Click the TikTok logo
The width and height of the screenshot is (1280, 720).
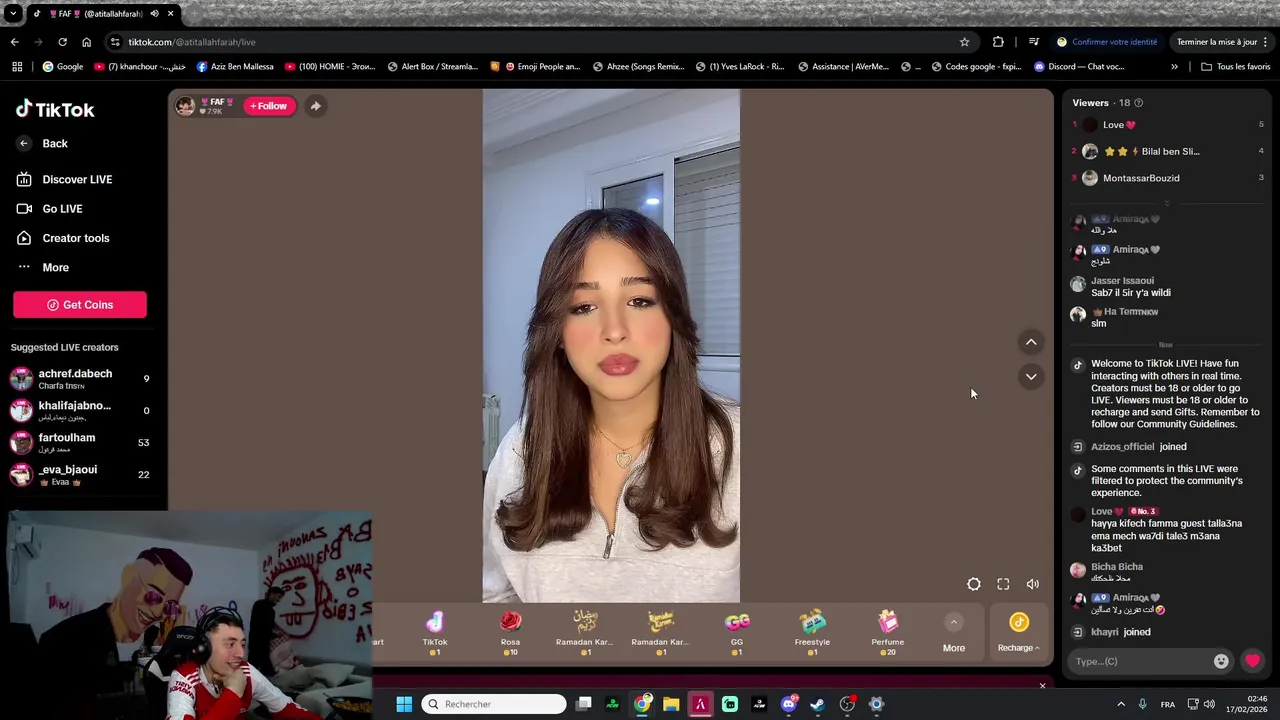coord(55,109)
